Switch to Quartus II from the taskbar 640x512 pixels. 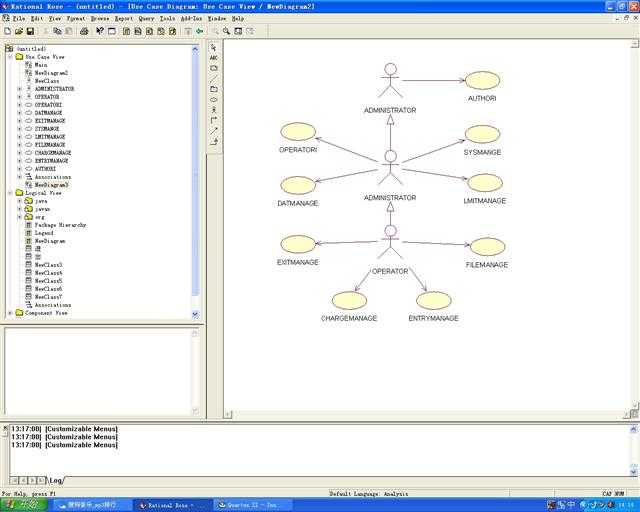[x=253, y=505]
